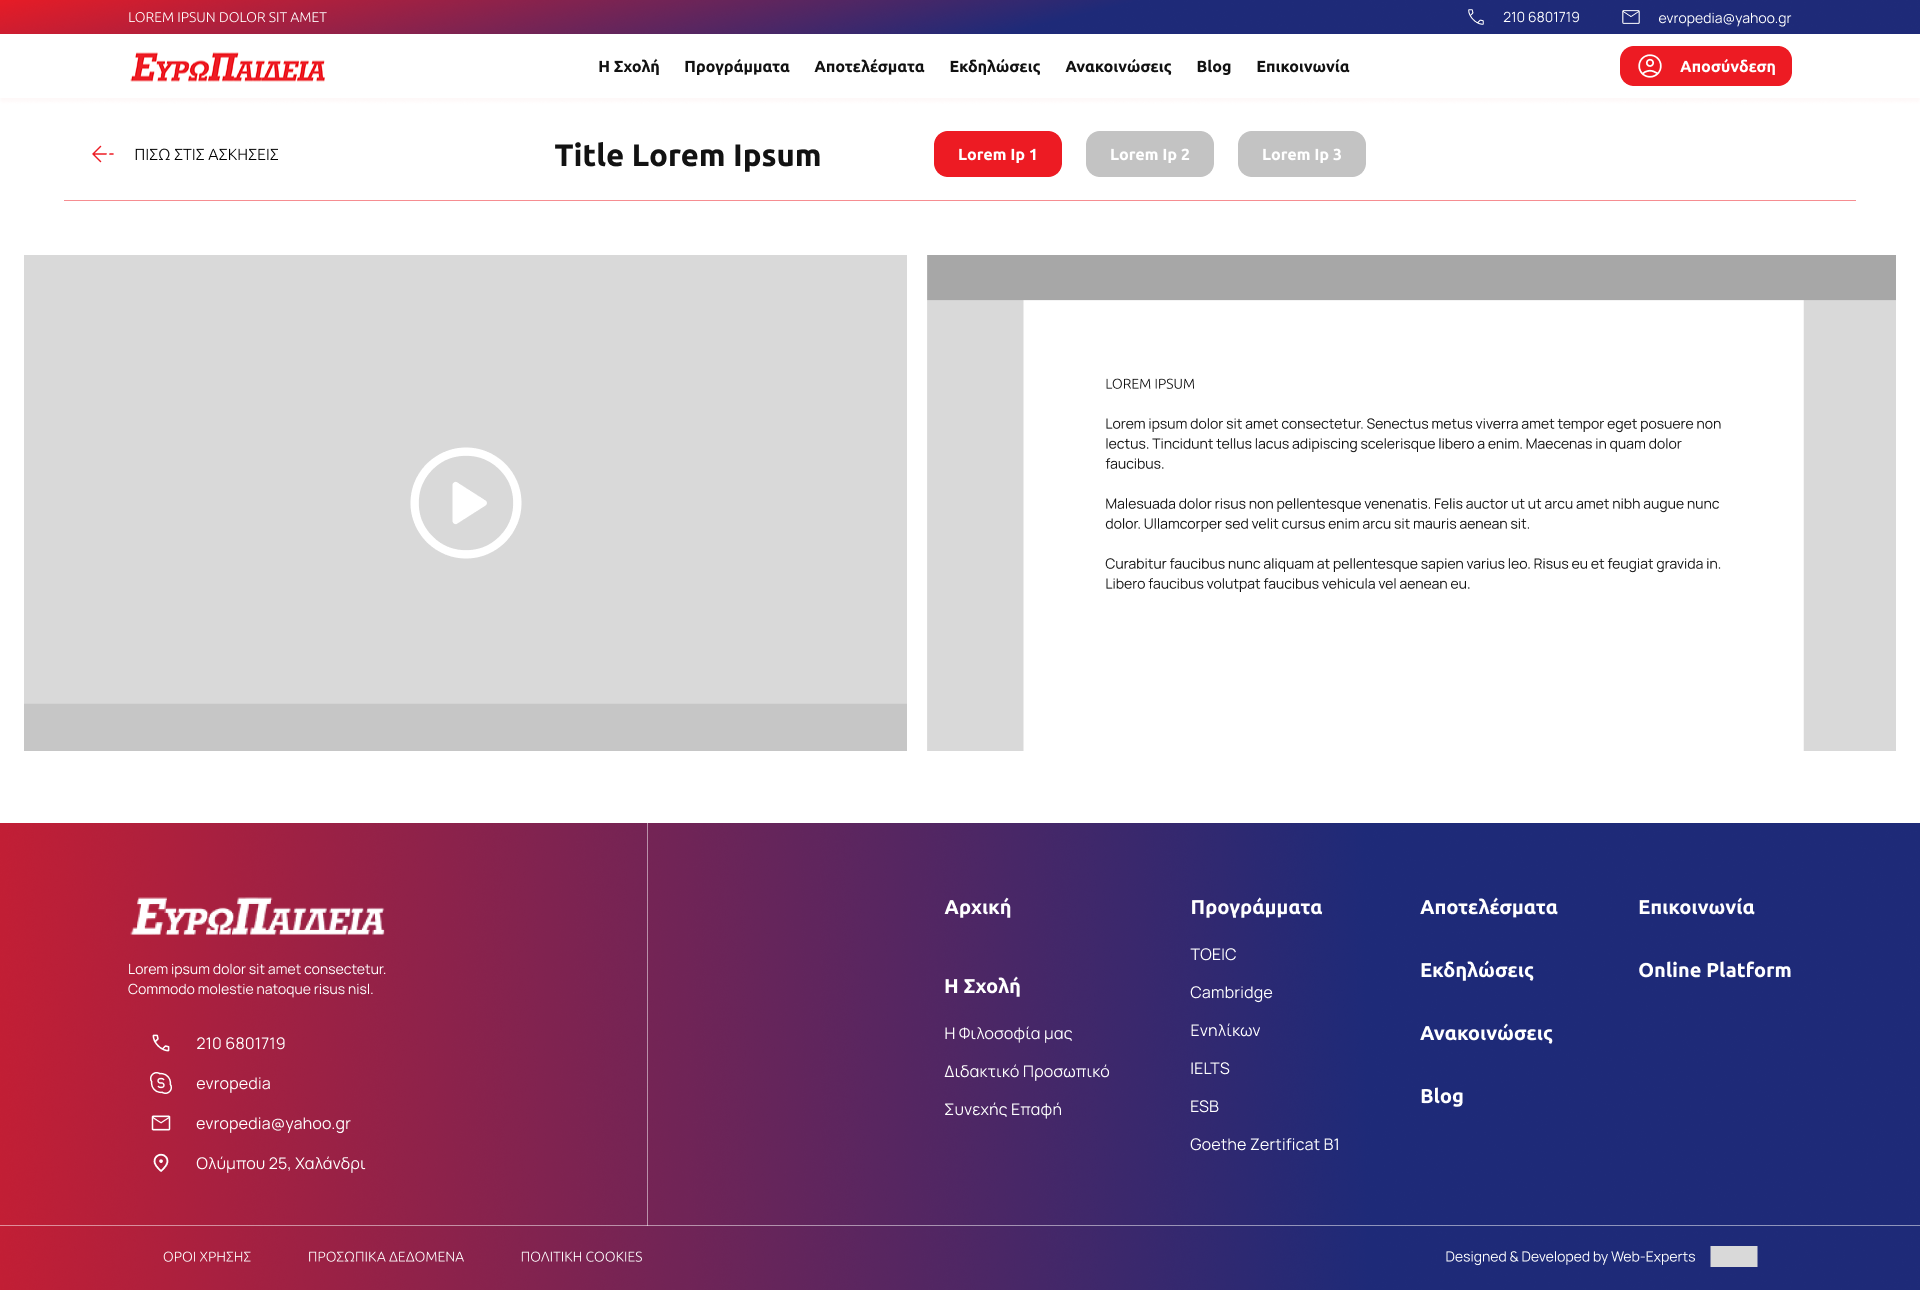Viewport: 1920px width, 1290px height.
Task: Click the user profile icon in Αποσύνδεση button
Action: click(1650, 66)
